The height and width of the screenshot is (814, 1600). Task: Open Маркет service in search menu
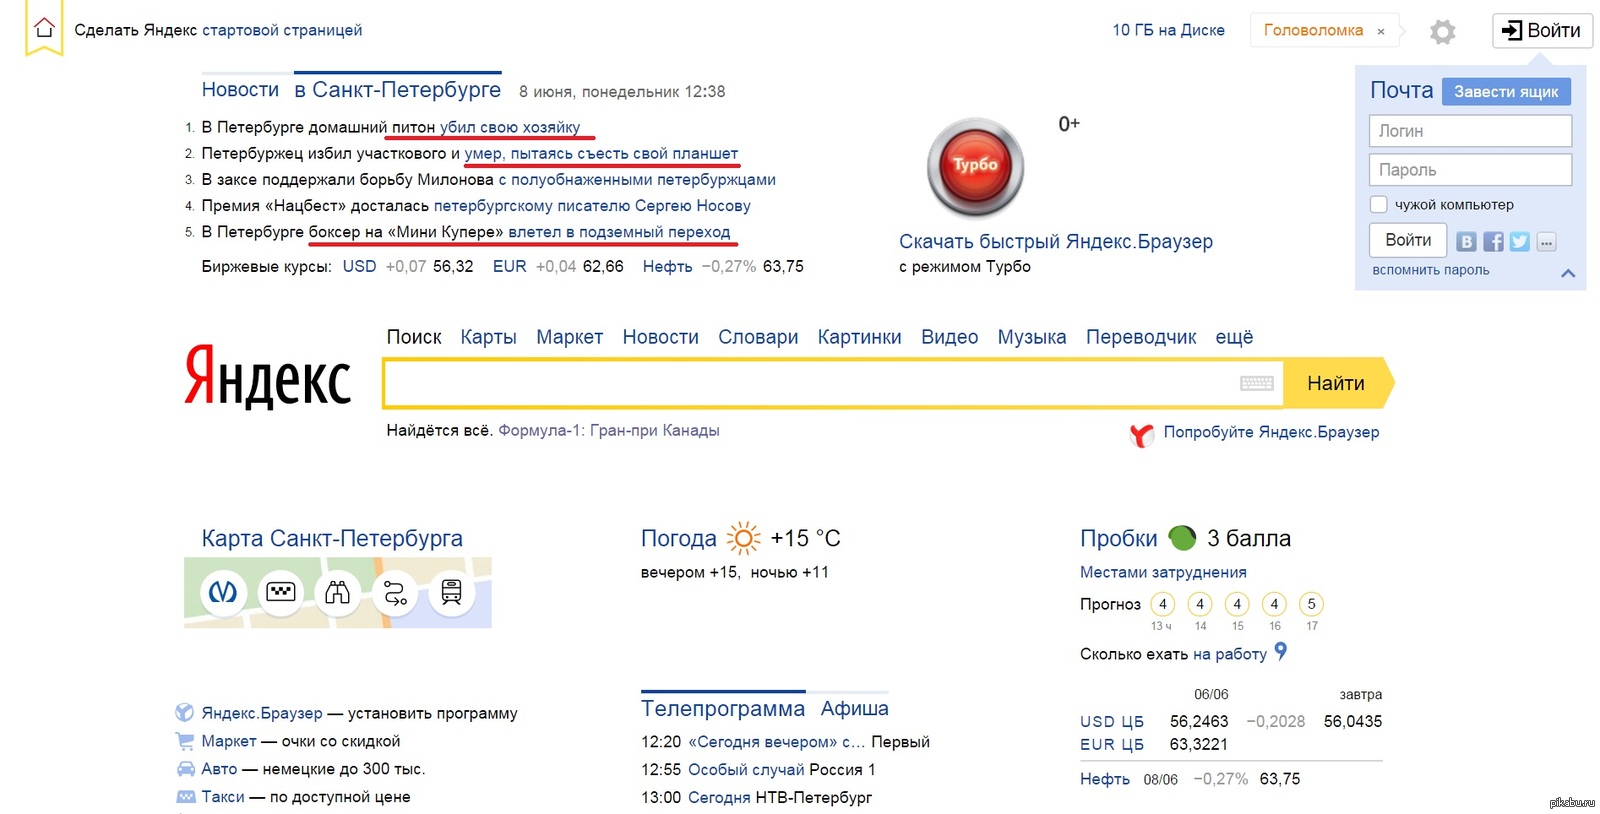click(569, 337)
